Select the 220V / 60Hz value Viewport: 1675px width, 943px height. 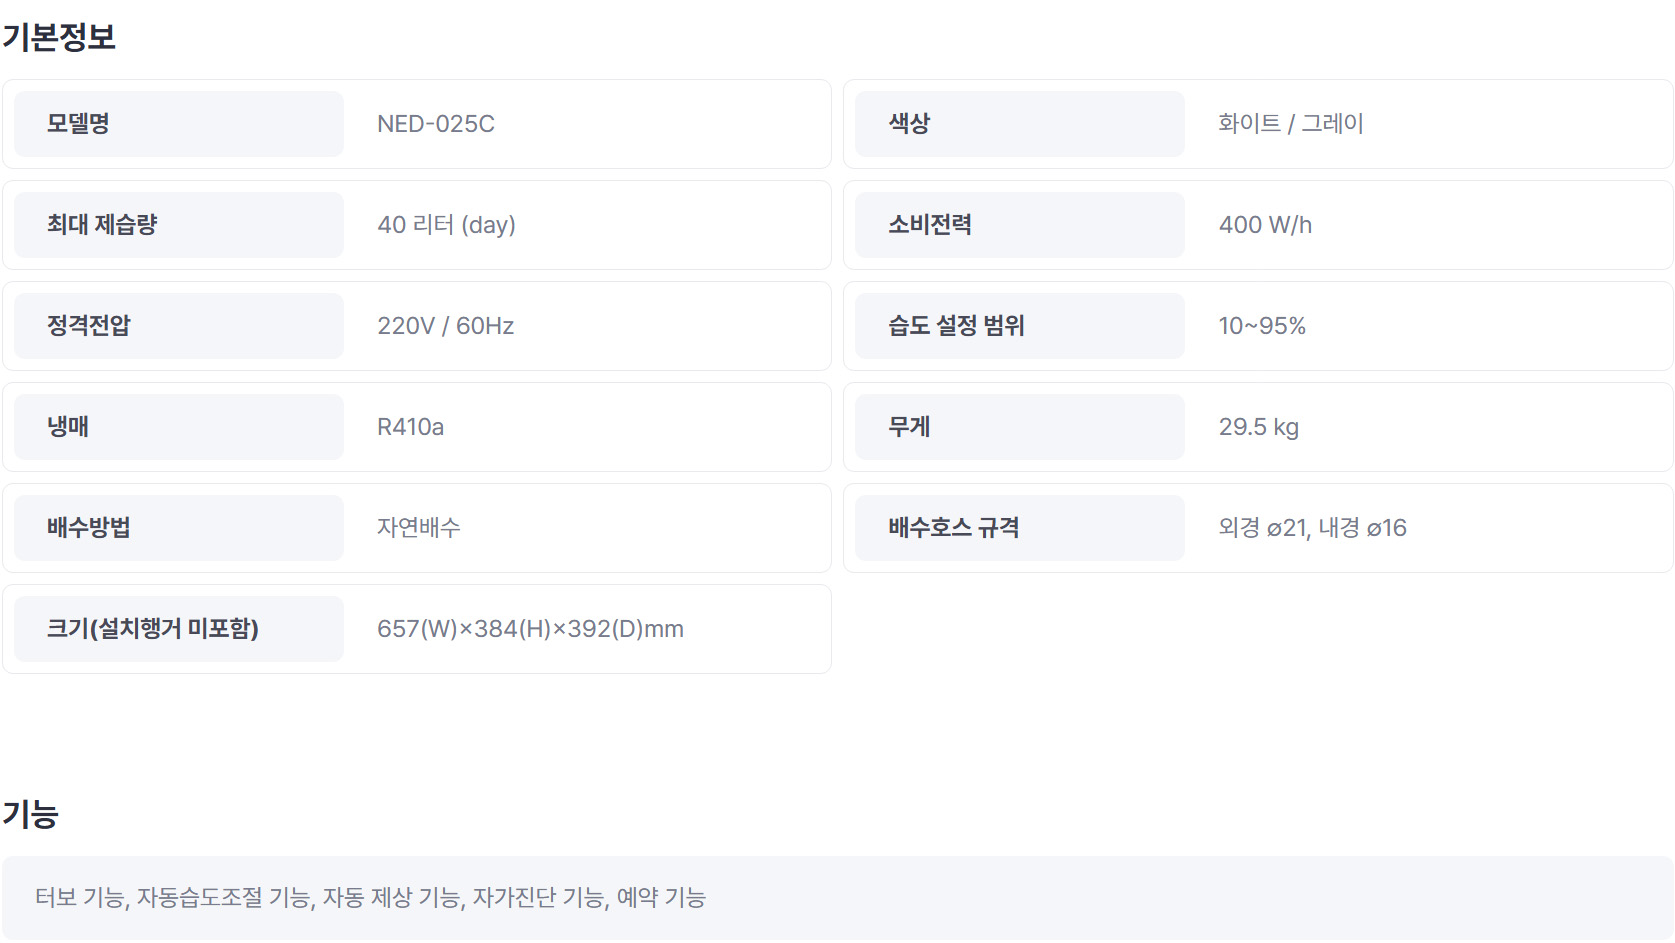[446, 326]
